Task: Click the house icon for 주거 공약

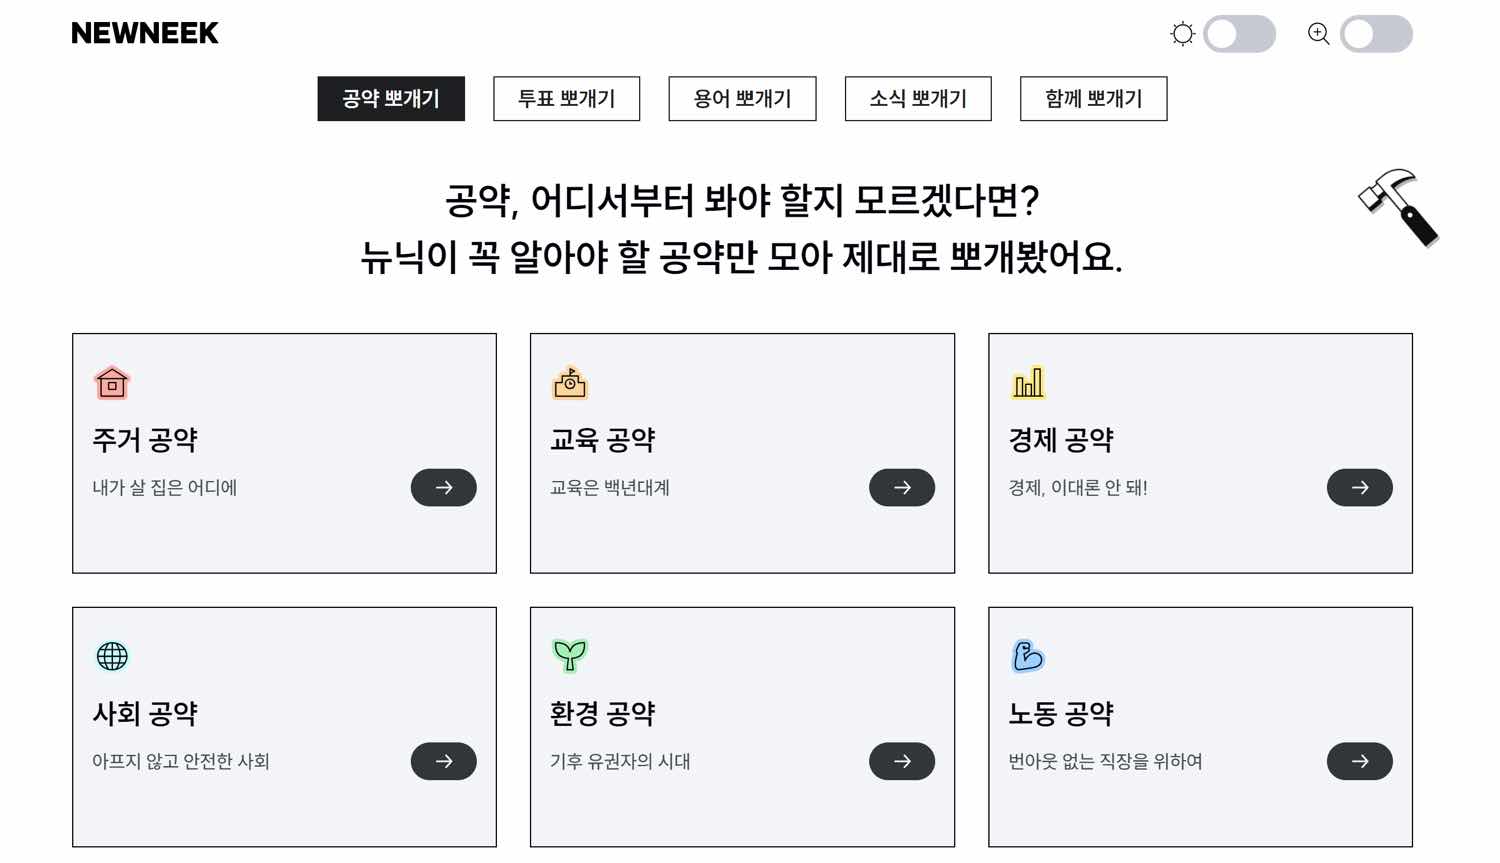Action: tap(112, 383)
